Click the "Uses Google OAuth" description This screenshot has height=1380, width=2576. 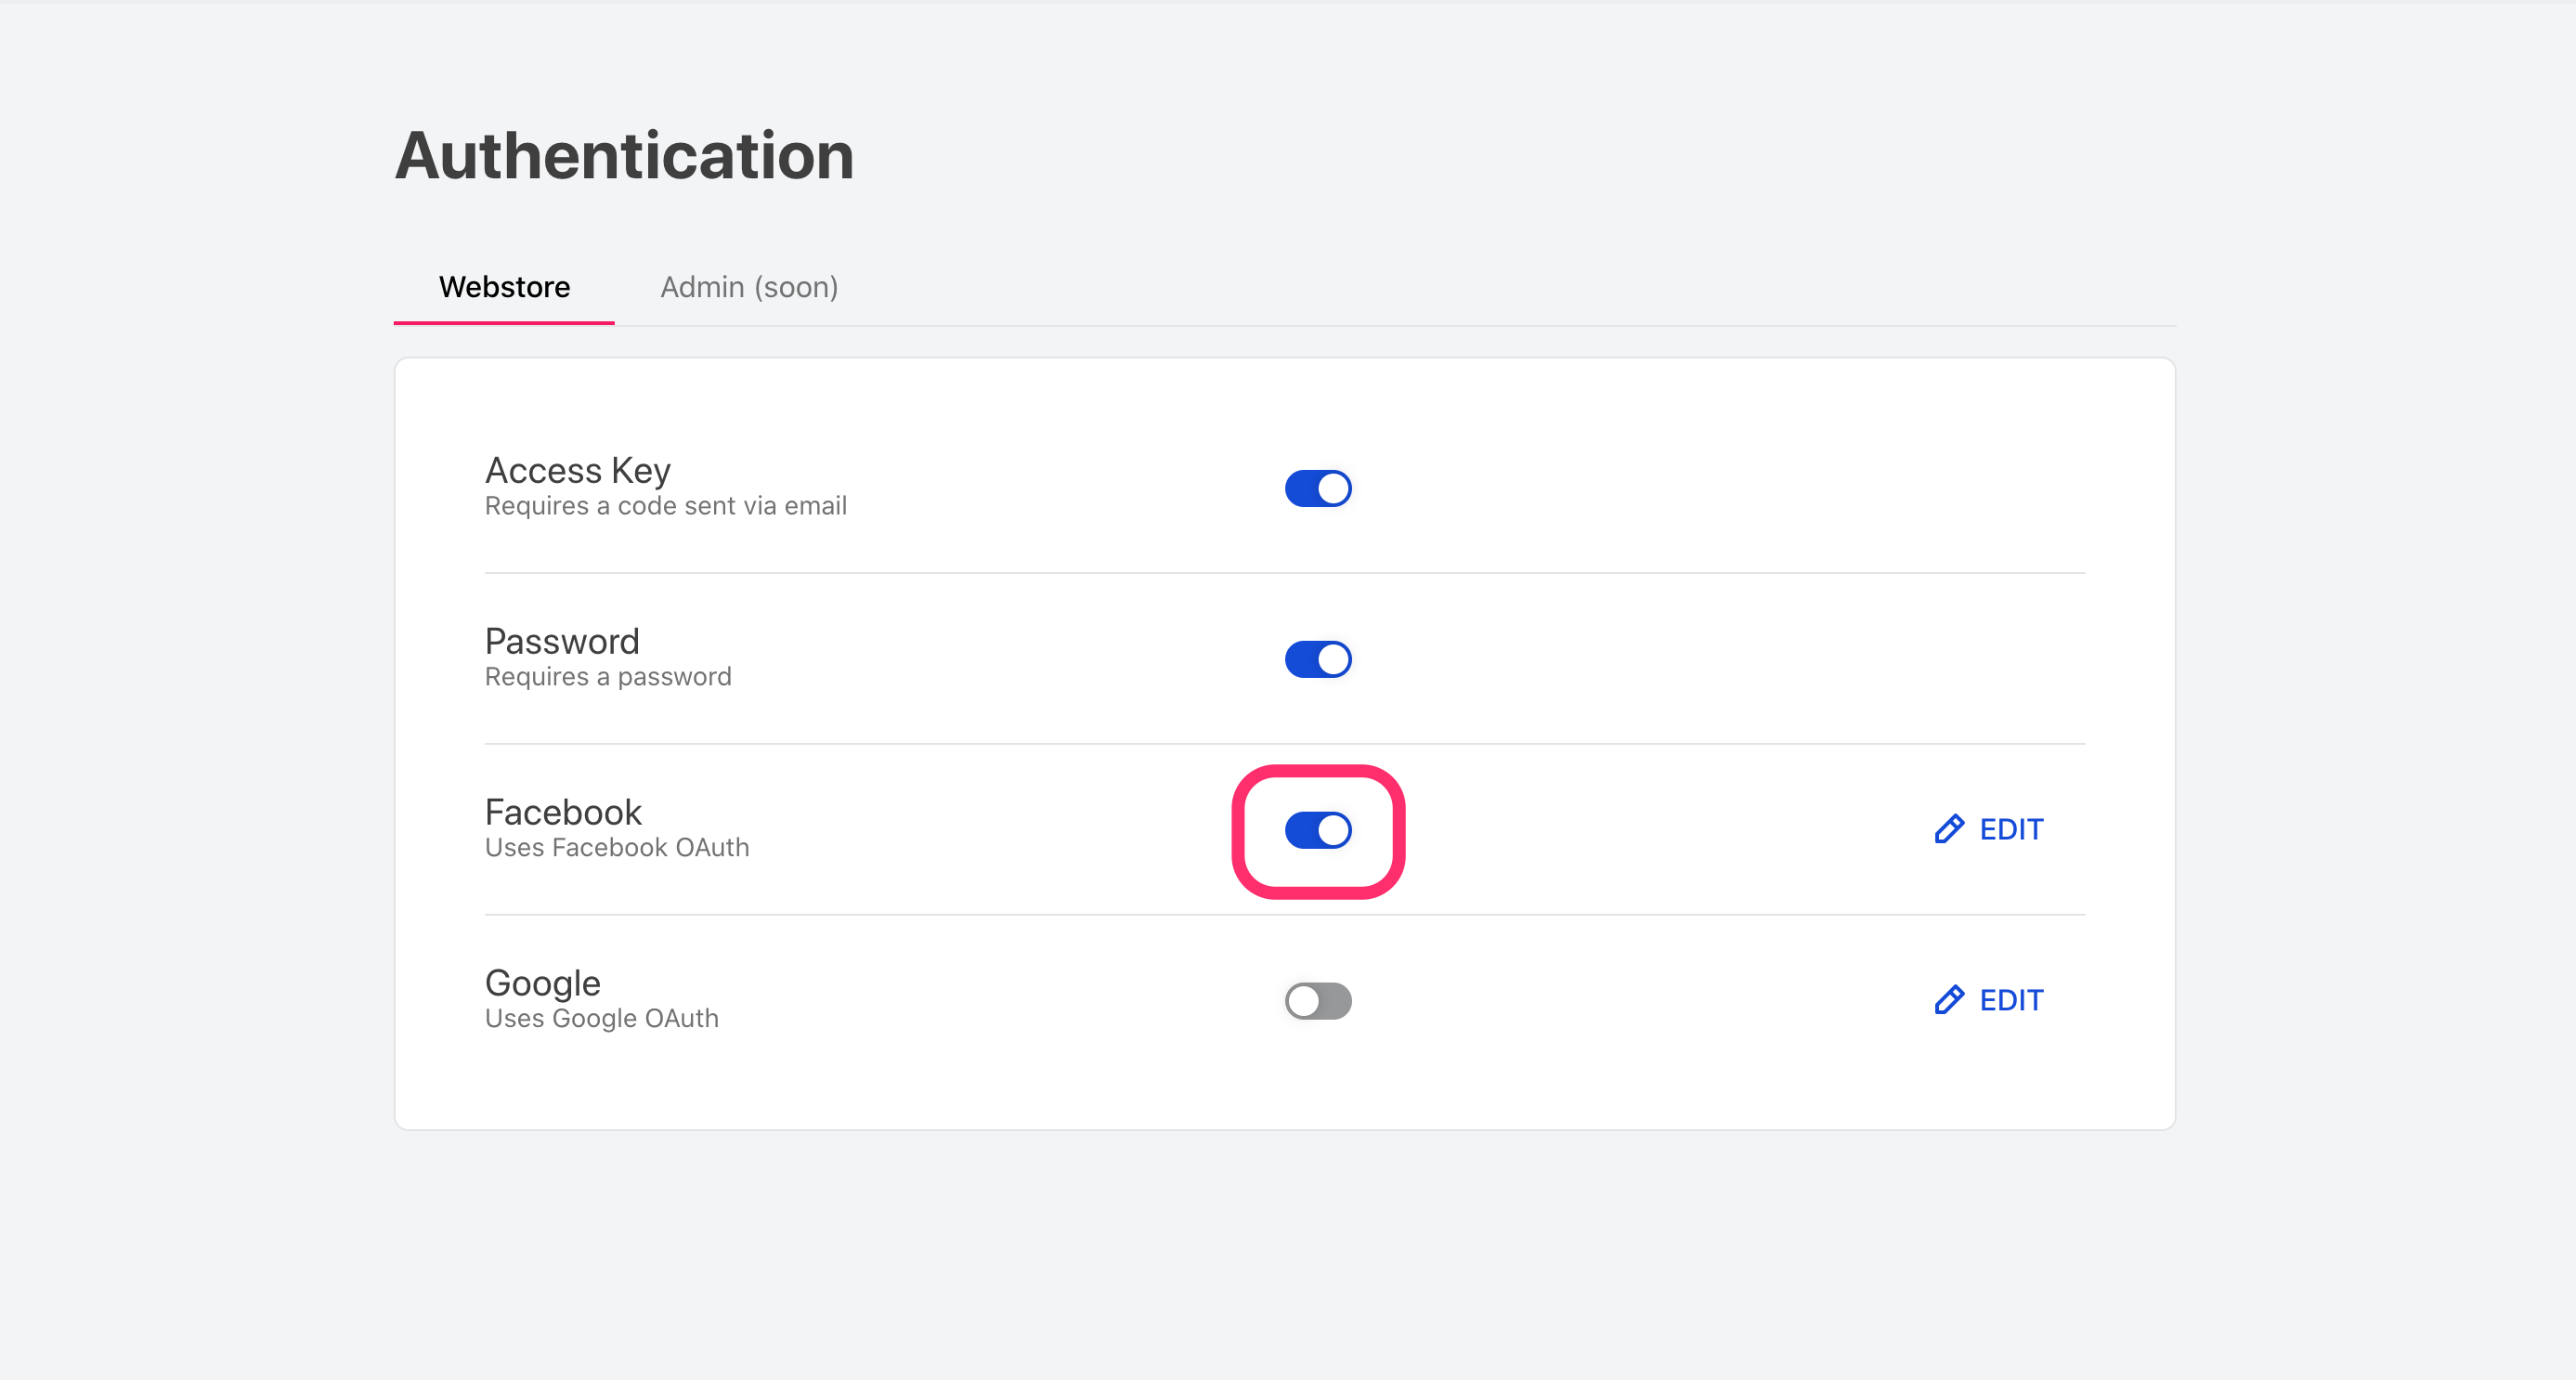pos(602,1019)
